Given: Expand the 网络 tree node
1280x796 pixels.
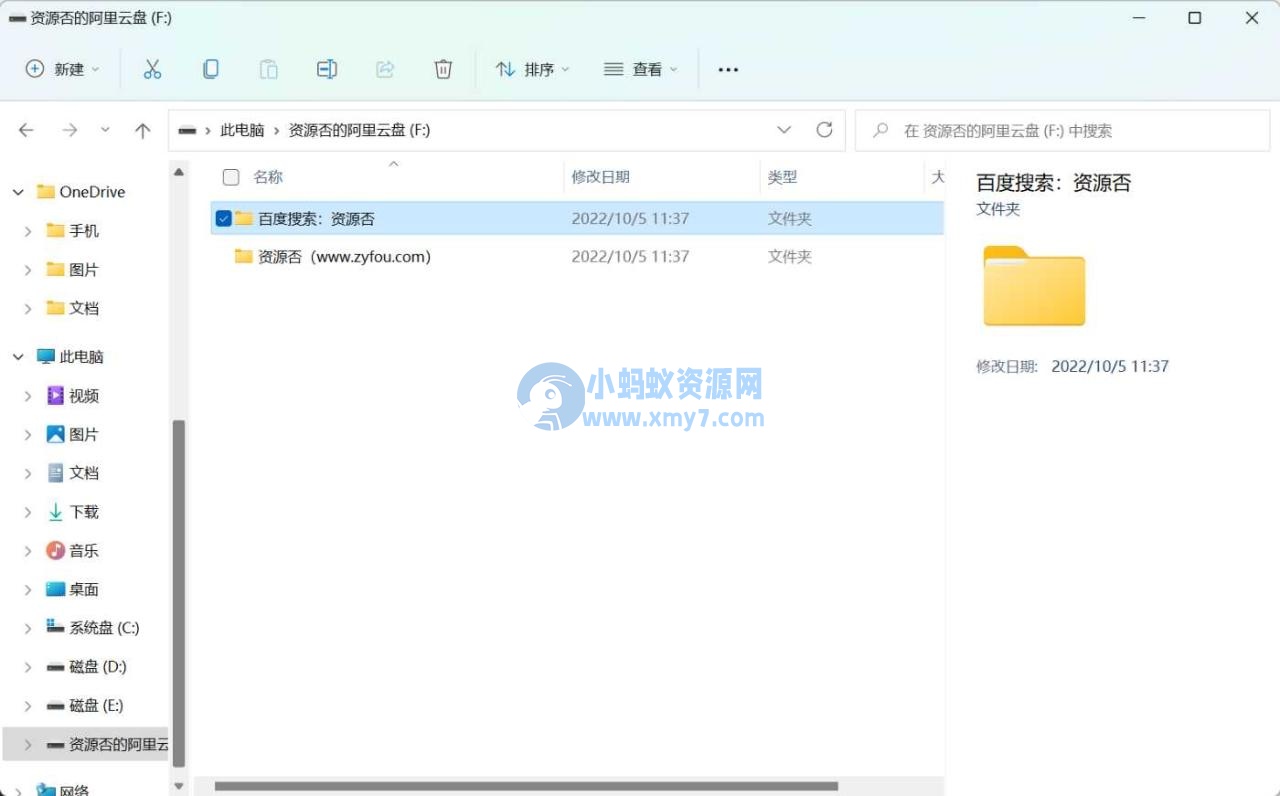Looking at the screenshot, I should point(18,790).
